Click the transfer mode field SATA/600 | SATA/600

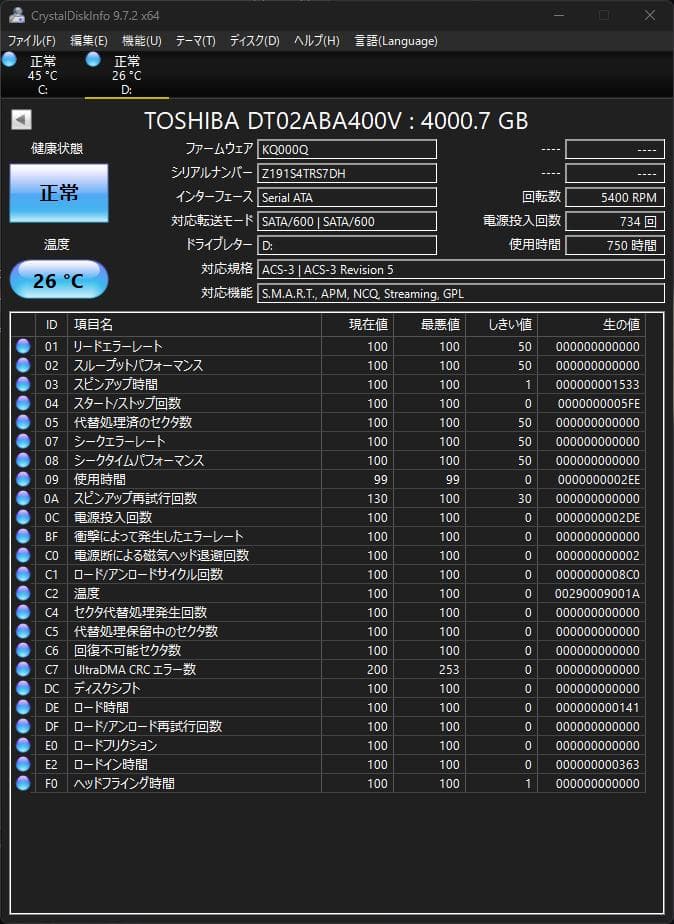[x=347, y=222]
